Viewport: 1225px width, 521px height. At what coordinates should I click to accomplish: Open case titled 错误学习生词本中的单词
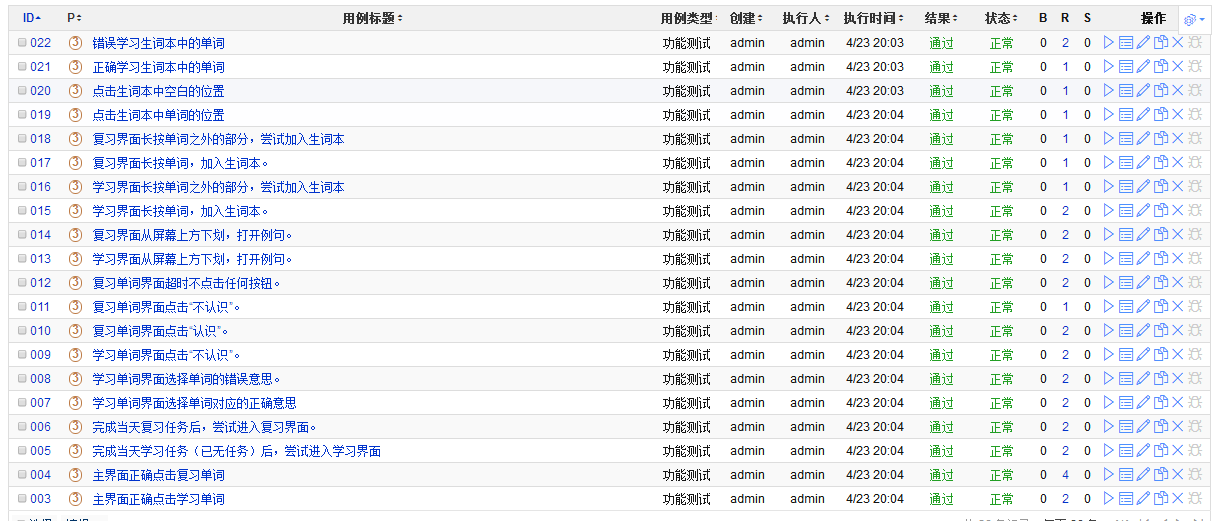tap(159, 43)
